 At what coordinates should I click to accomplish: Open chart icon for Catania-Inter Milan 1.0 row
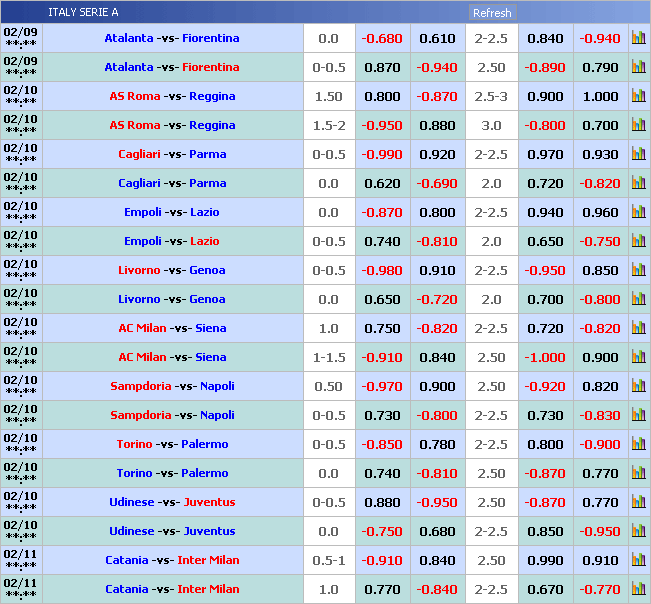(x=638, y=590)
